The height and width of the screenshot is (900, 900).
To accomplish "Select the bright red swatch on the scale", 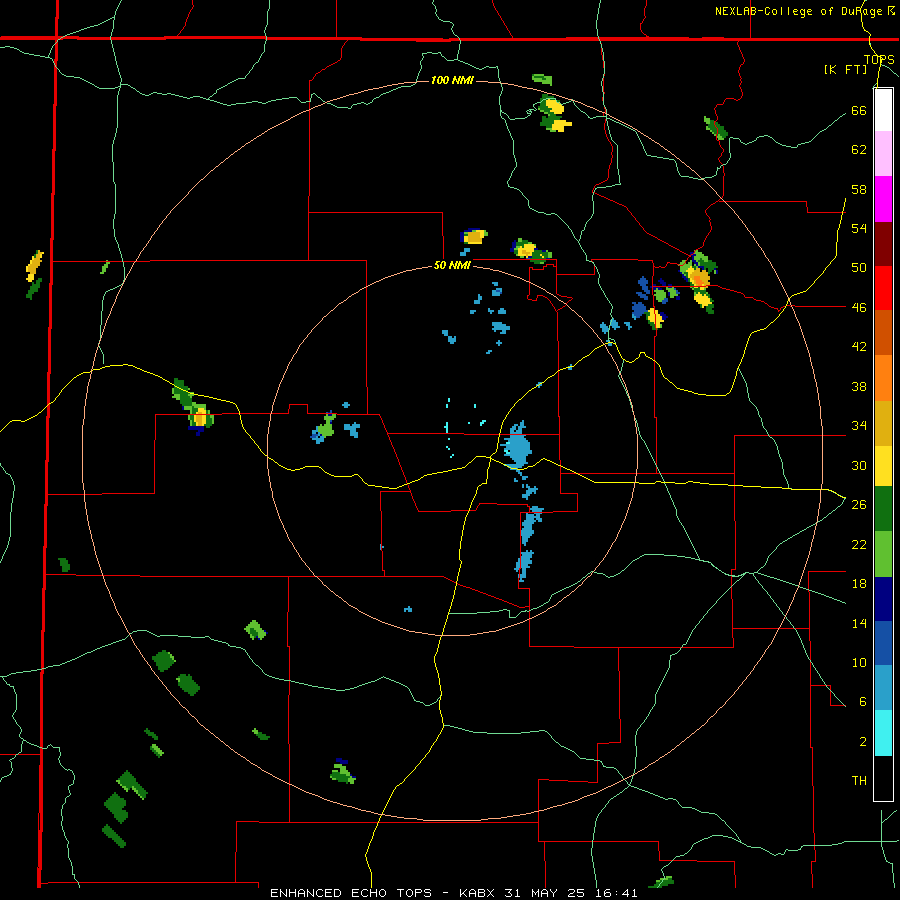I will click(x=883, y=288).
